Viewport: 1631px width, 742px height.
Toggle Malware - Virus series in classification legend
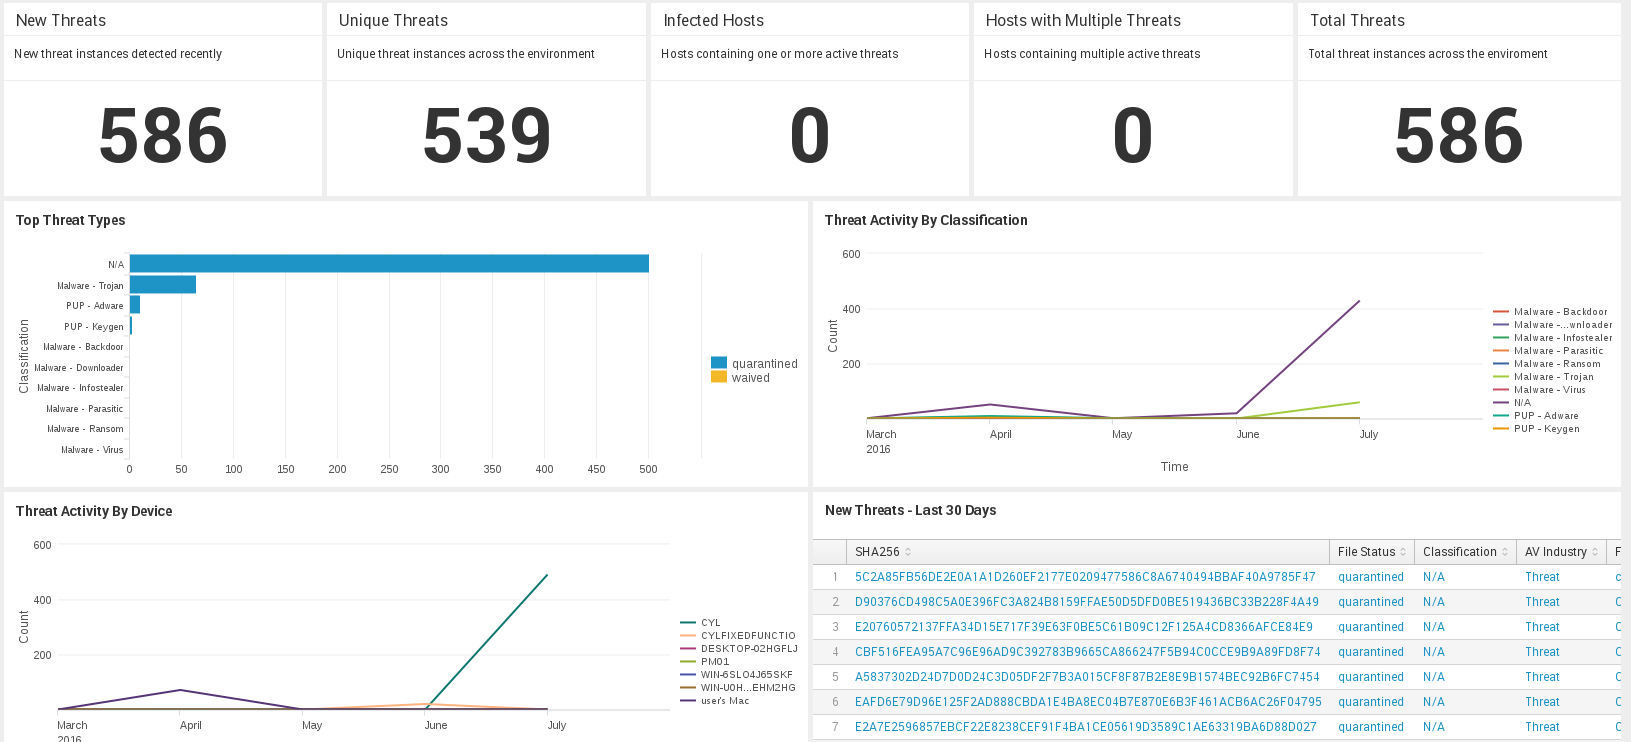[1540, 390]
